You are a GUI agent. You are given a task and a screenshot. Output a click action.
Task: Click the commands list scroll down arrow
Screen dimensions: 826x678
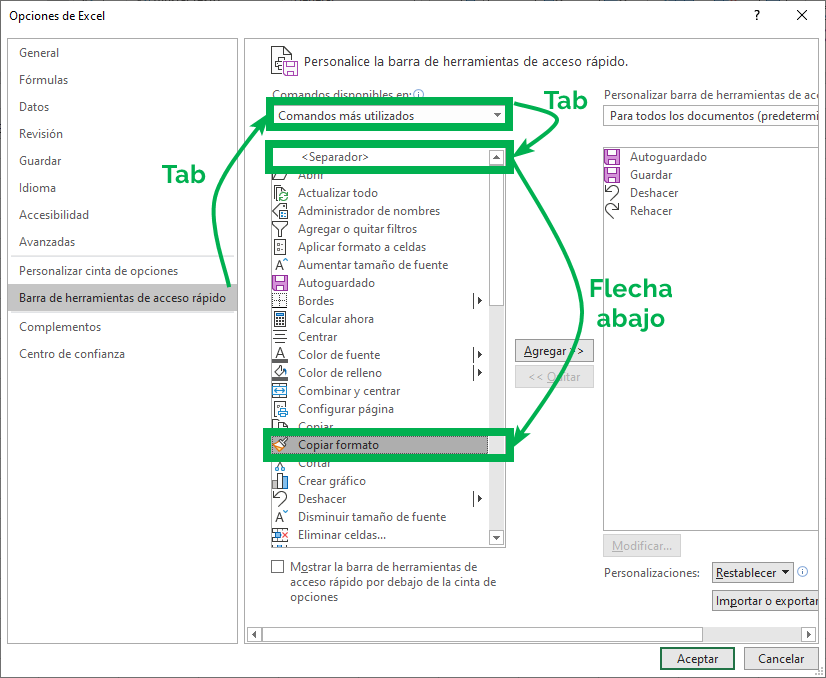[496, 537]
